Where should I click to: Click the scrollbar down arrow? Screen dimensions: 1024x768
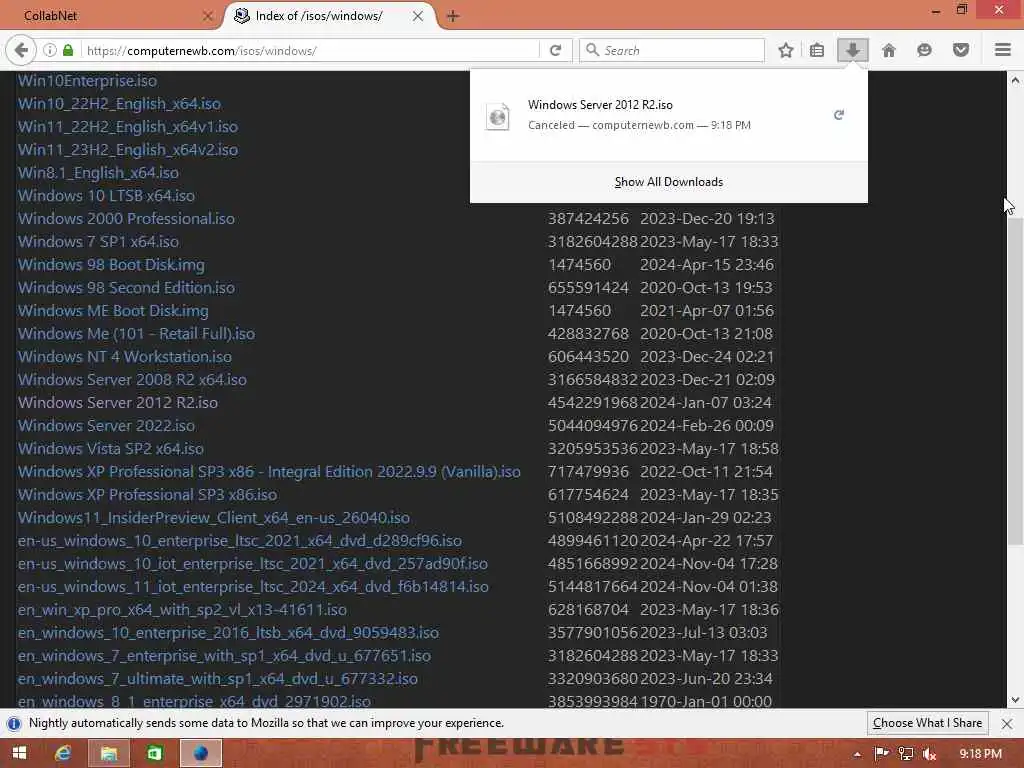coord(1015,700)
